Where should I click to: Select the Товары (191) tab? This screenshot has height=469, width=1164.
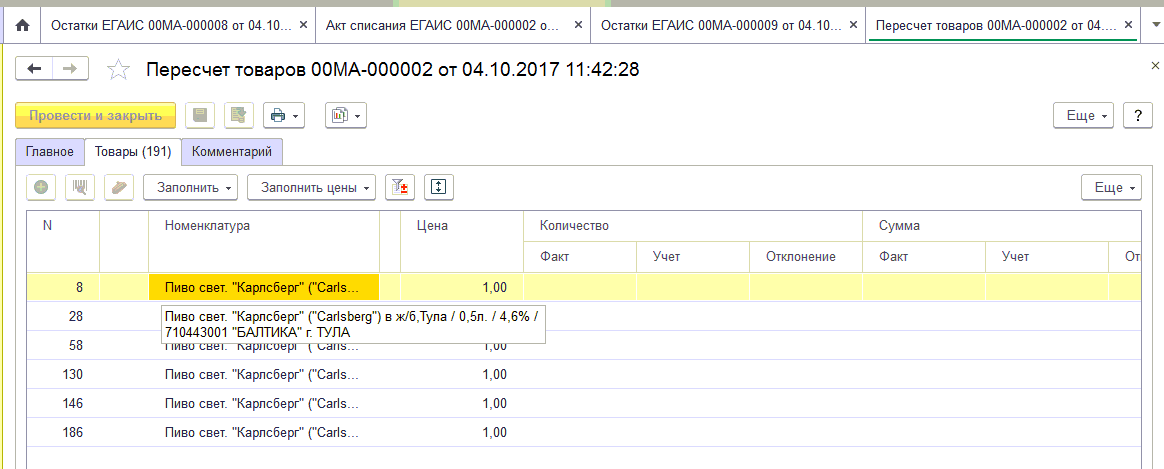133,151
